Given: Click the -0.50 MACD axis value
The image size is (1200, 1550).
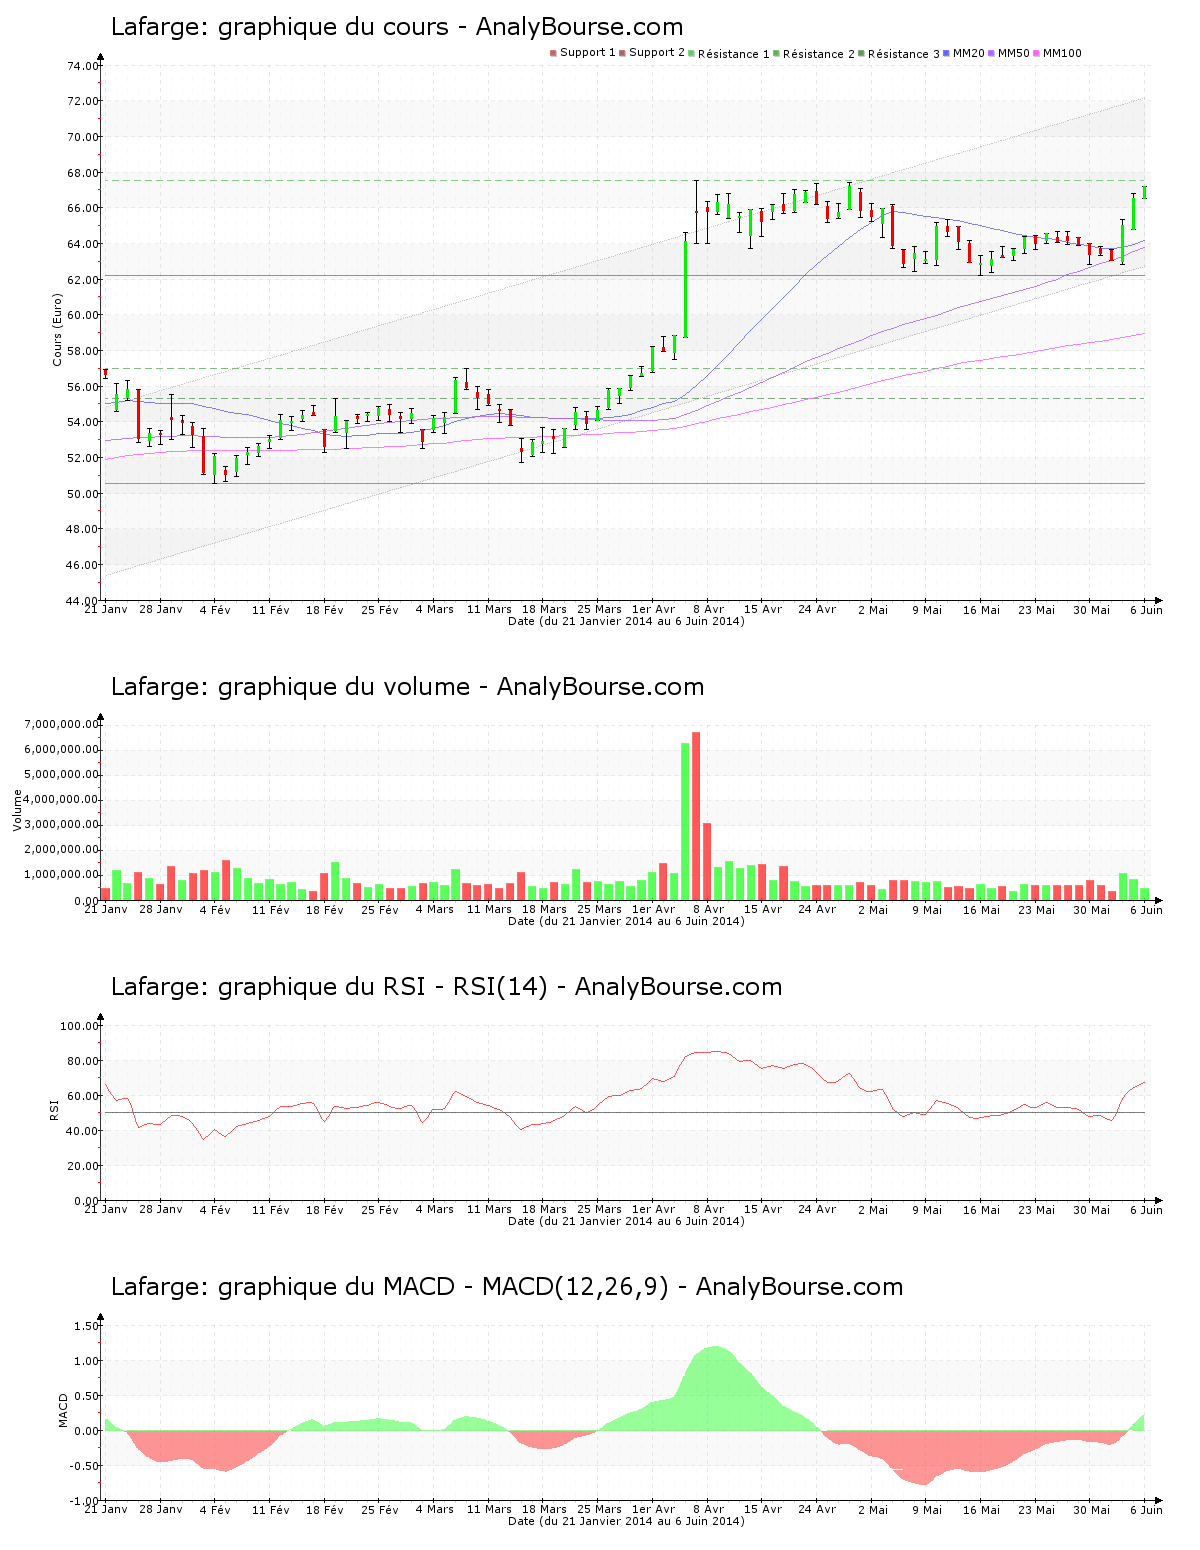Looking at the screenshot, I should click(85, 1466).
